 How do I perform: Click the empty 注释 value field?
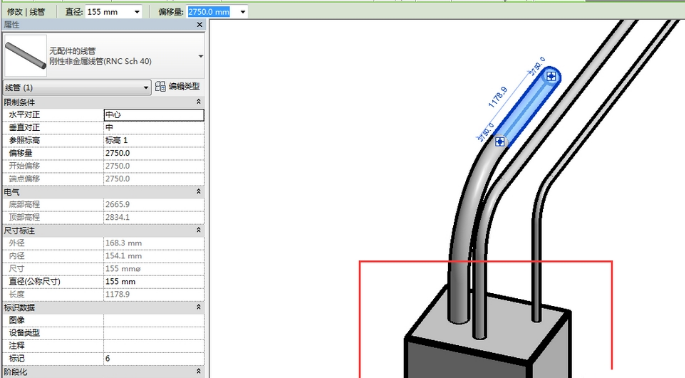pos(154,346)
